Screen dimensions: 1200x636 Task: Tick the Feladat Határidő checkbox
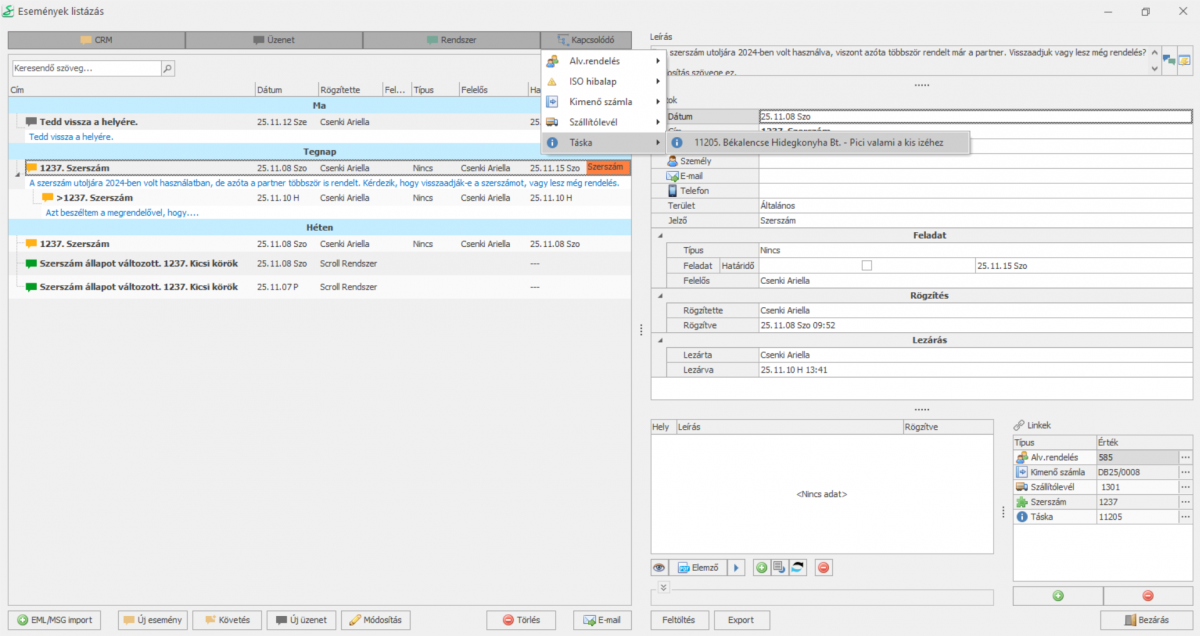point(867,265)
